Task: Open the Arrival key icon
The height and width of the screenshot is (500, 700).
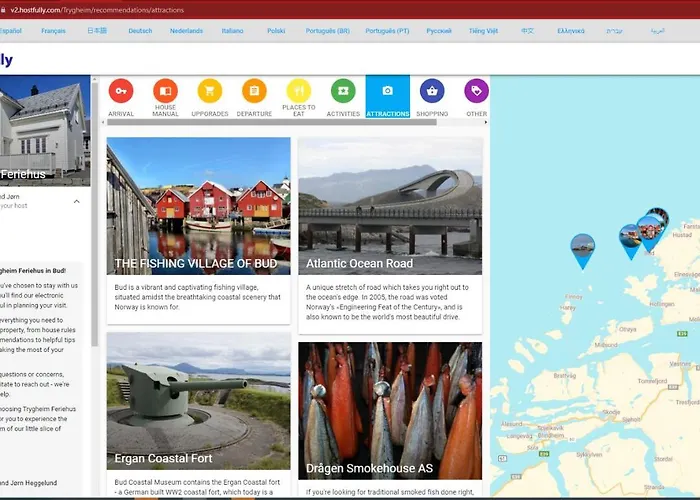Action: point(121,91)
